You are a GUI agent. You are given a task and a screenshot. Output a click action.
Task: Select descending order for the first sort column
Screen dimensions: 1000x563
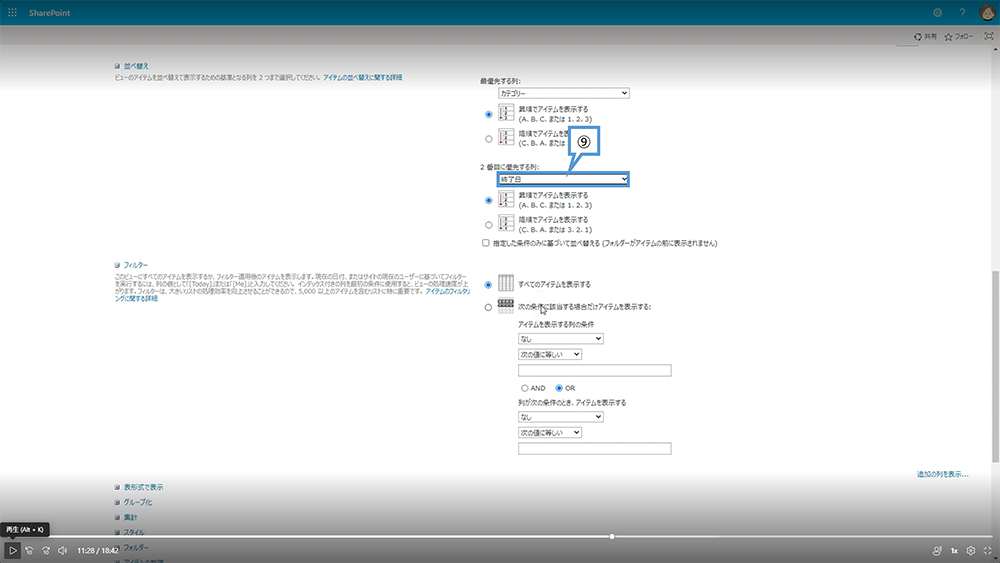[489, 138]
